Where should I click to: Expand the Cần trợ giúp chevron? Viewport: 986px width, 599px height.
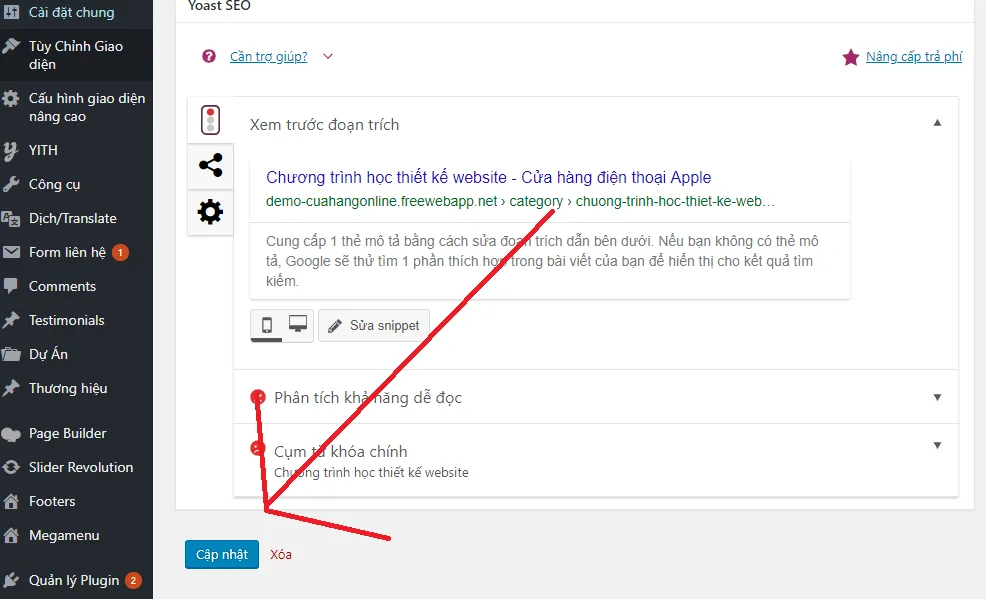[328, 57]
